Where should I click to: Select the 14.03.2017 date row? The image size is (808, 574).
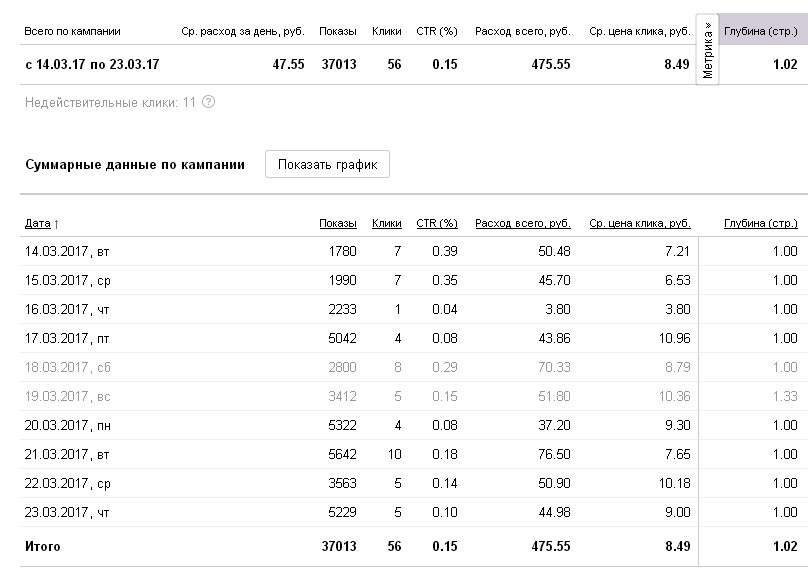click(x=68, y=252)
